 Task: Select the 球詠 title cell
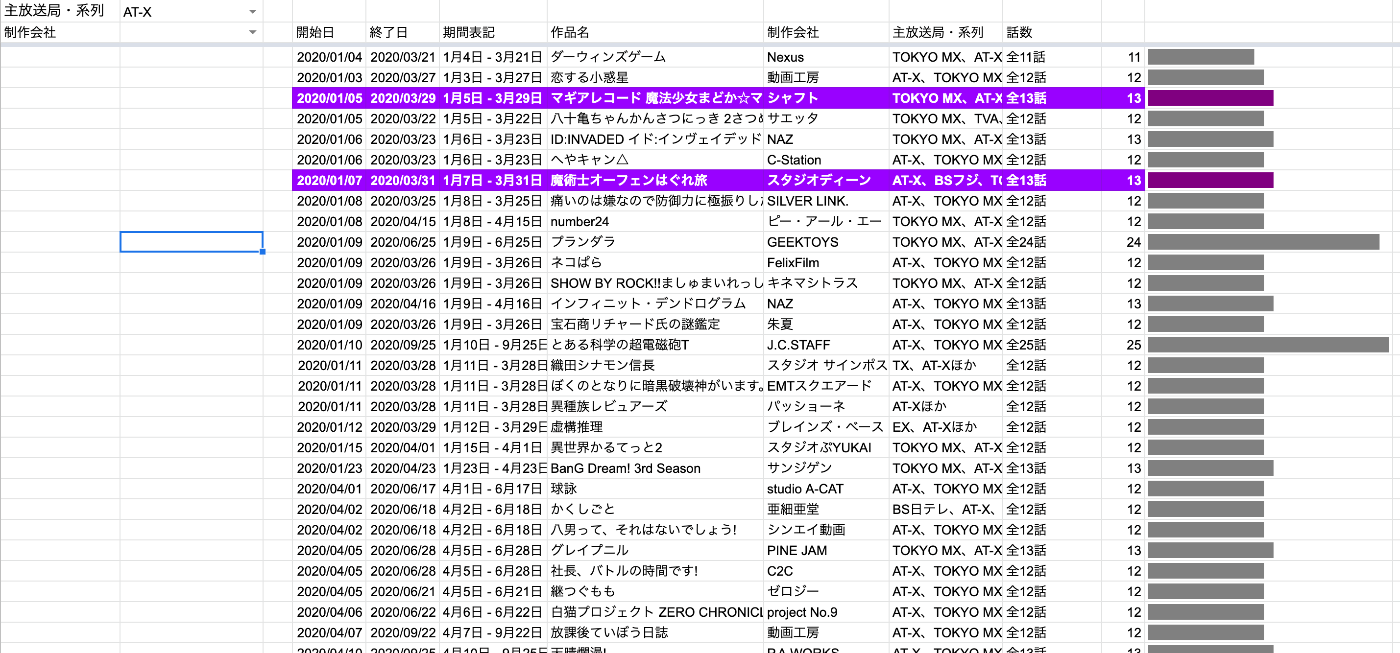tap(655, 489)
